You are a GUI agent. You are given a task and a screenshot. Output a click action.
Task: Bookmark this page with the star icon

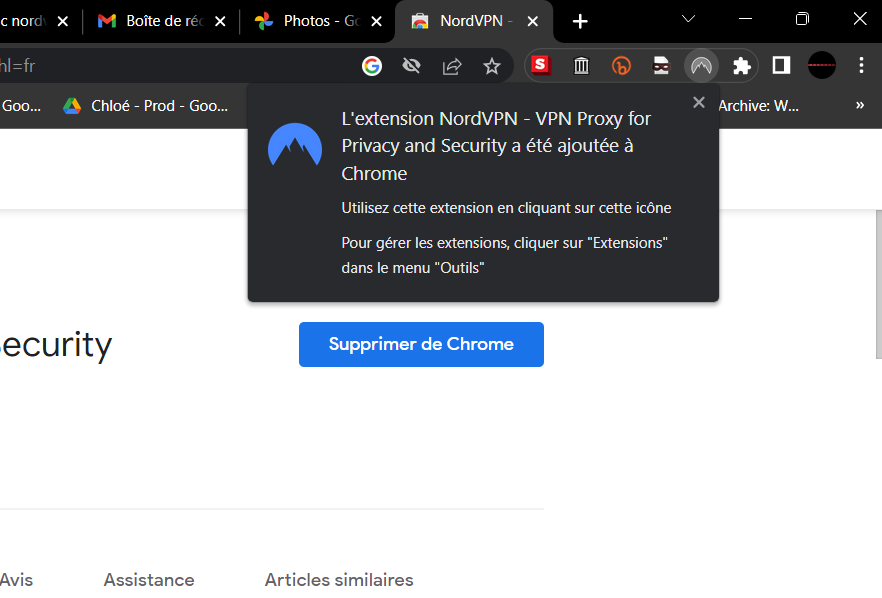pos(492,66)
